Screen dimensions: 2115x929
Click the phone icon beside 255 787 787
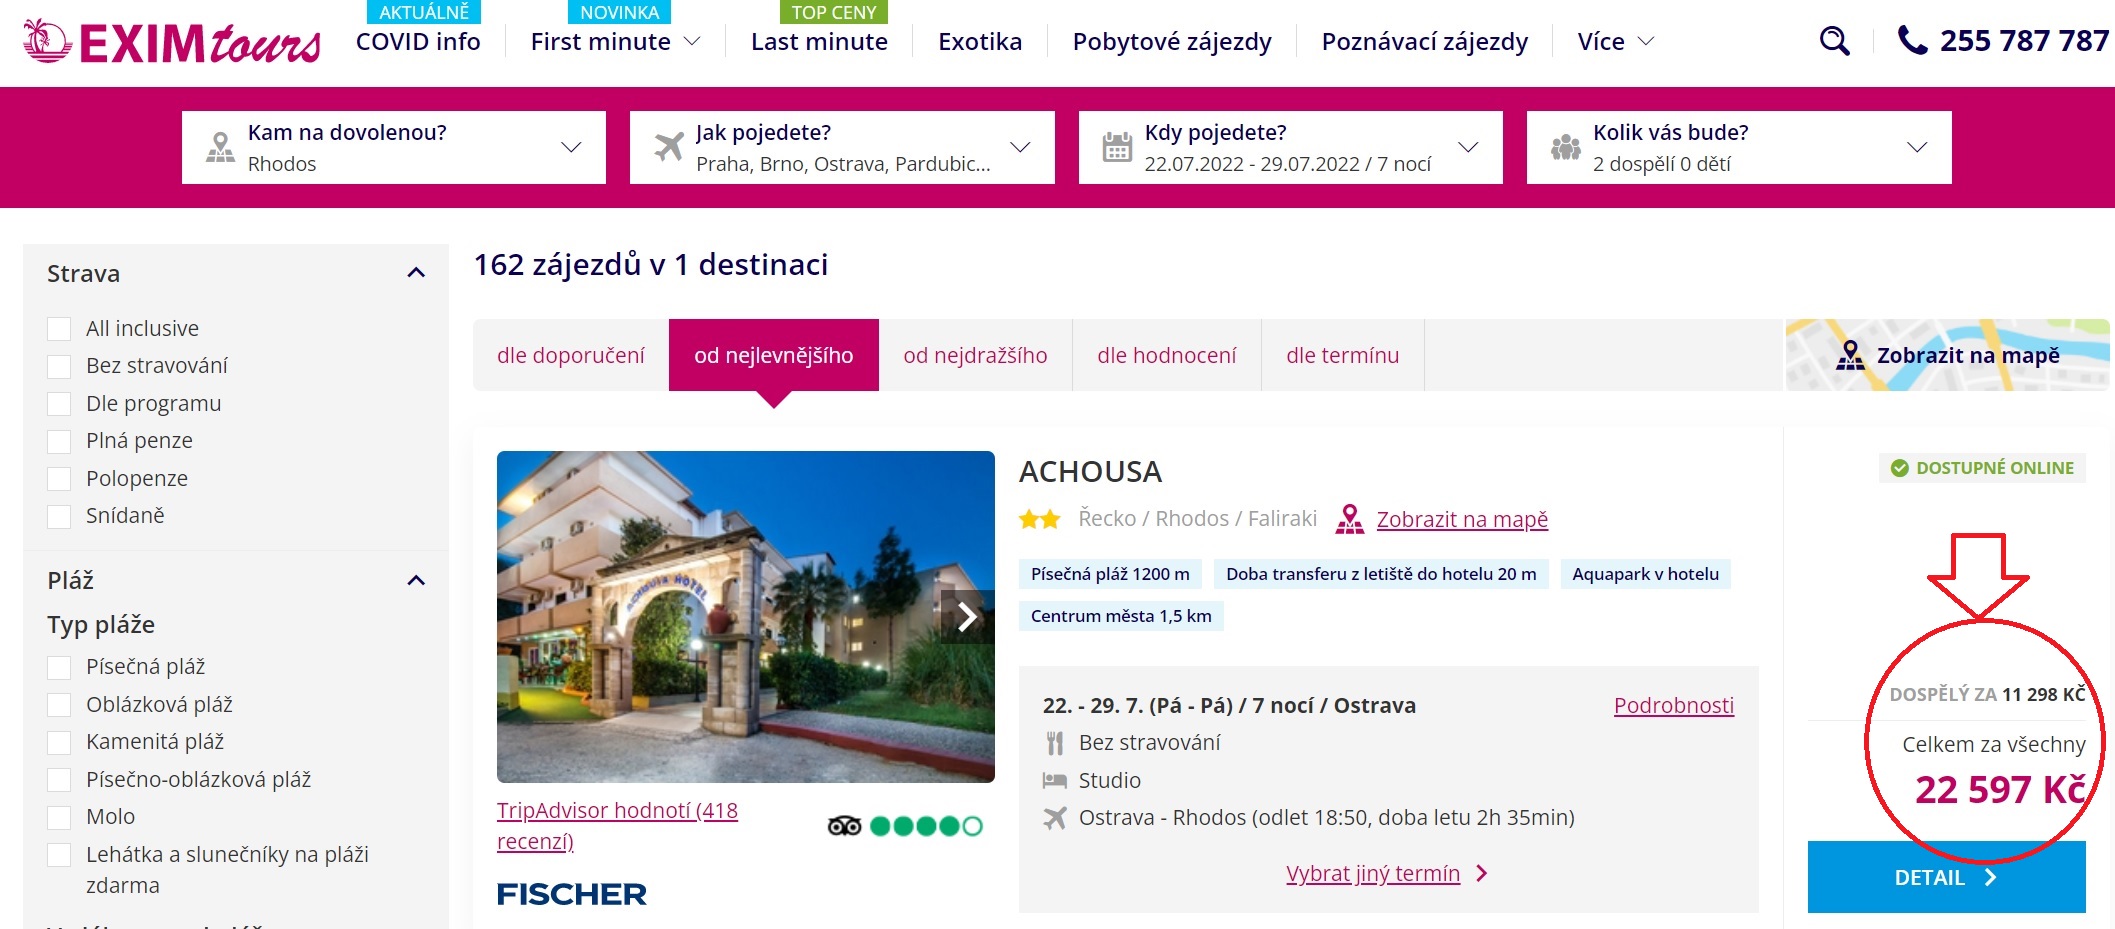pos(1912,40)
